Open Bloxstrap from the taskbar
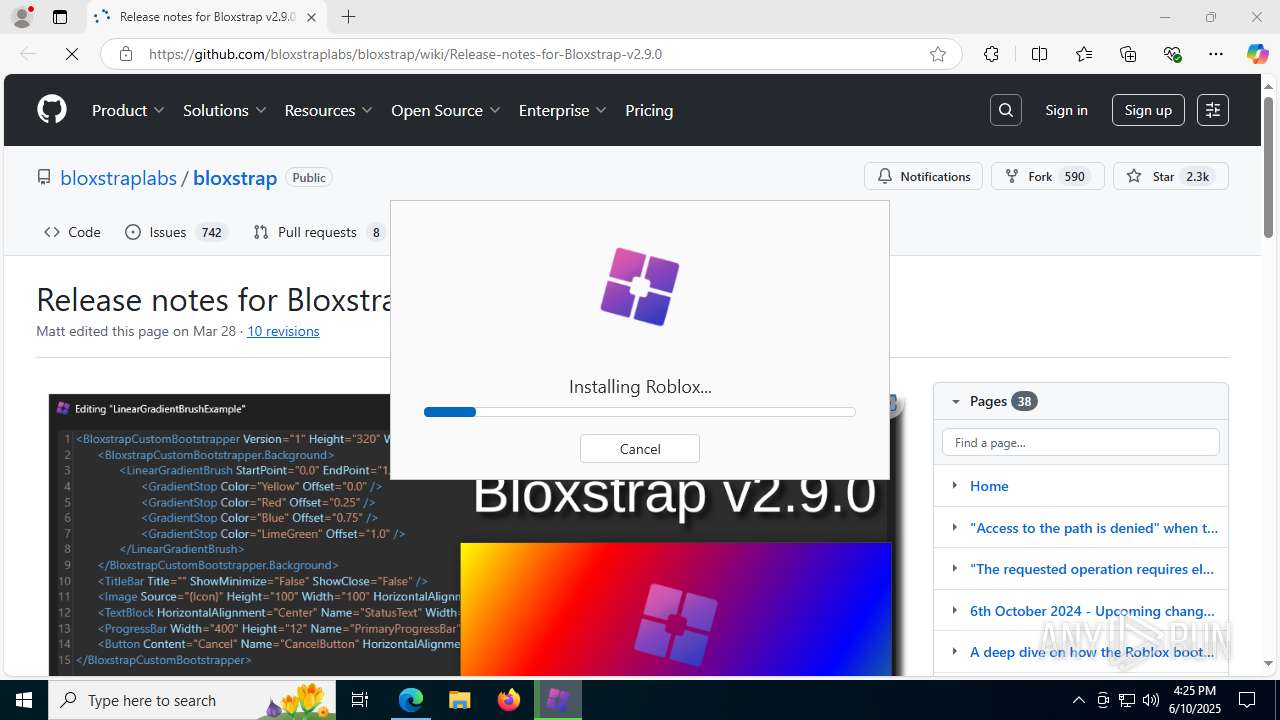1280x720 pixels. 557,700
